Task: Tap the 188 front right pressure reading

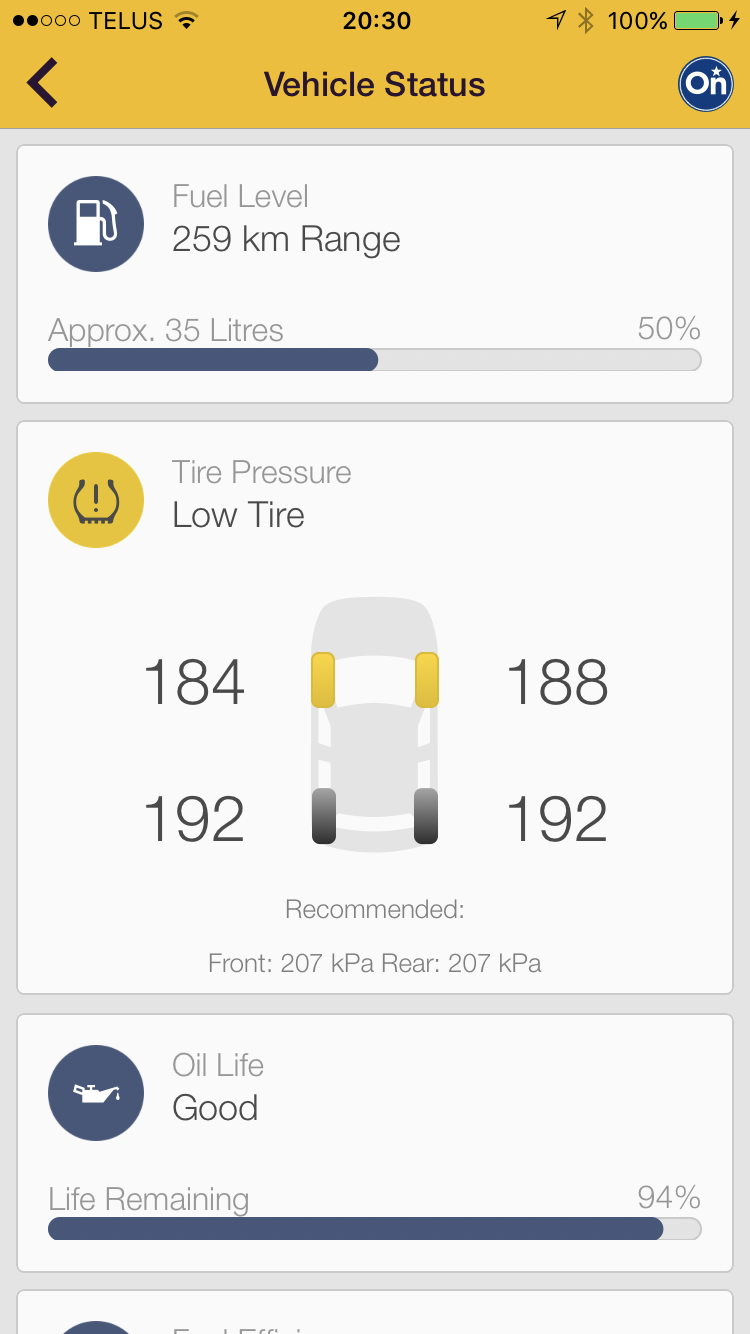Action: [x=557, y=683]
